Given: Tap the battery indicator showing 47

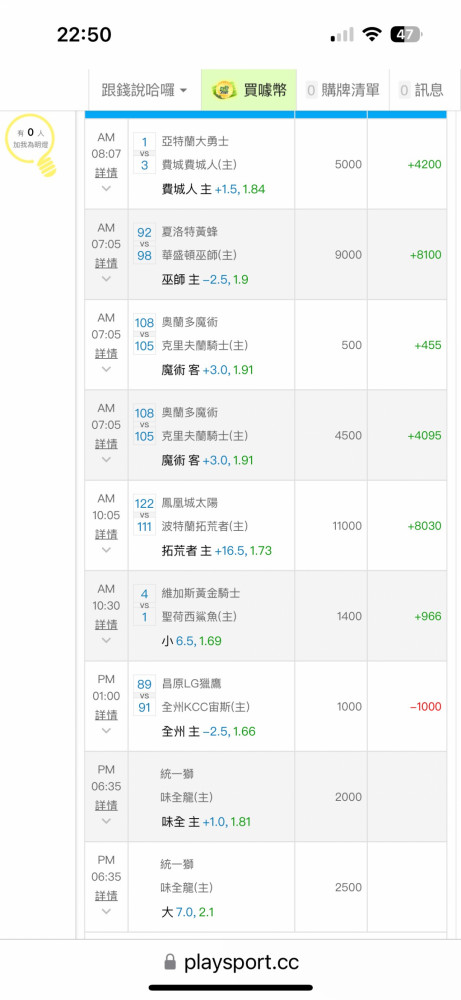Looking at the screenshot, I should point(406,34).
